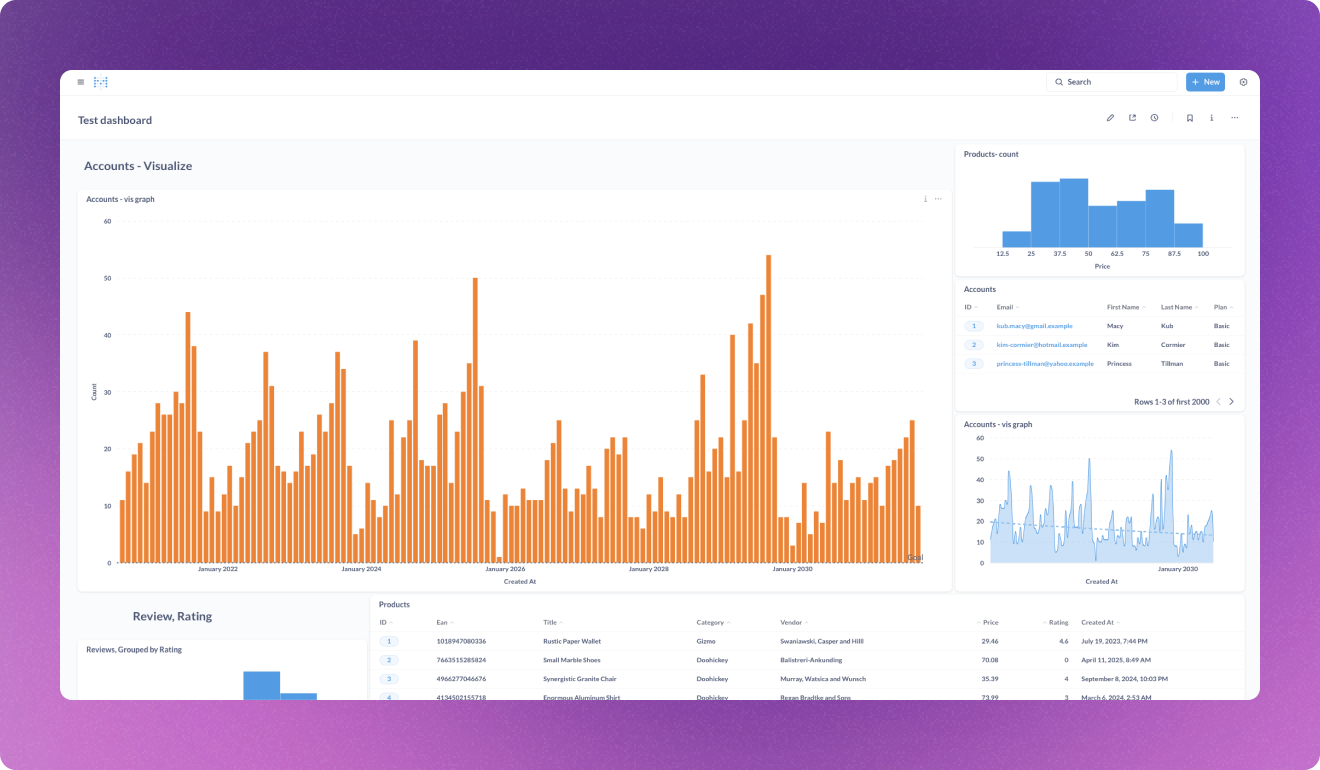Sort Accounts table by Email column
This screenshot has width=1320, height=770.
[1008, 307]
